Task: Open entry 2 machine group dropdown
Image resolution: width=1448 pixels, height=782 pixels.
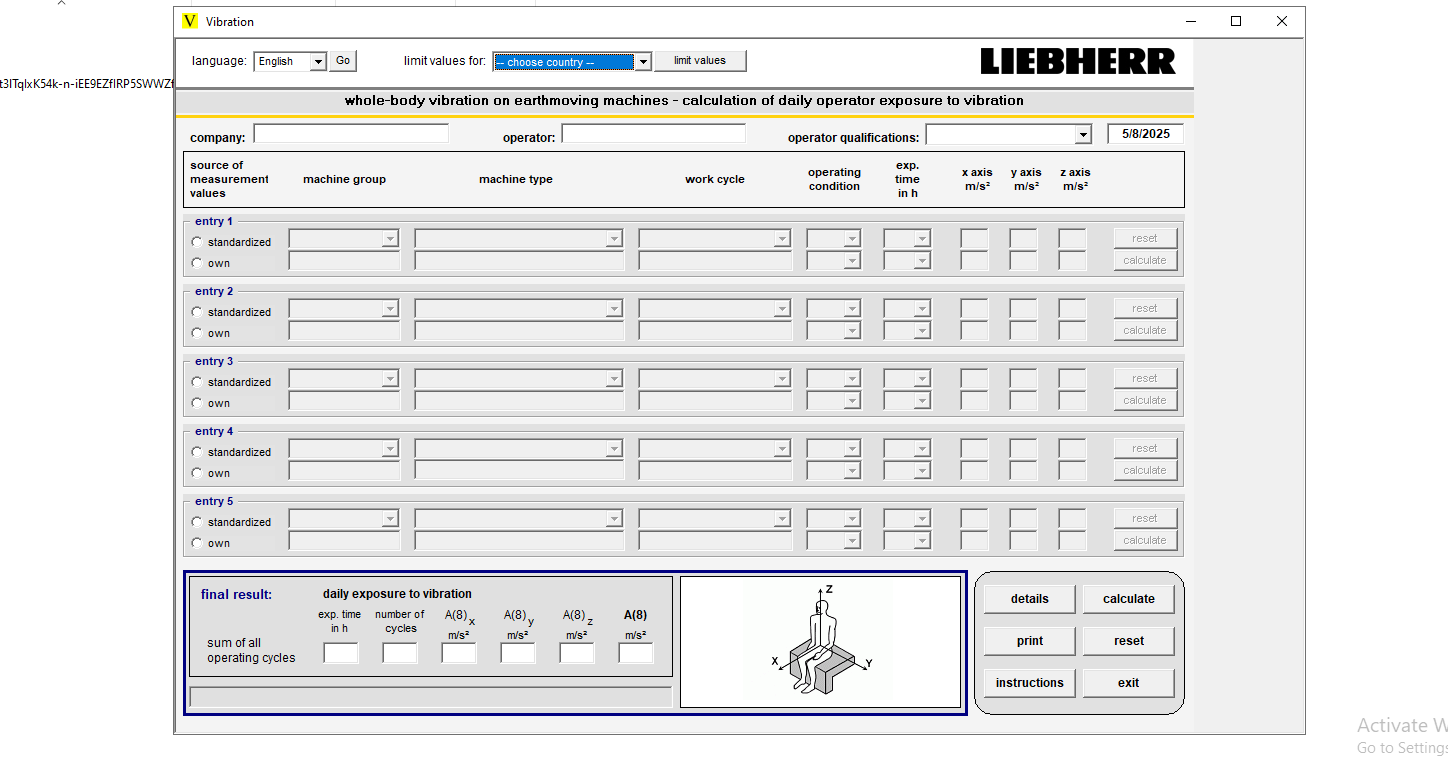Action: pos(390,309)
